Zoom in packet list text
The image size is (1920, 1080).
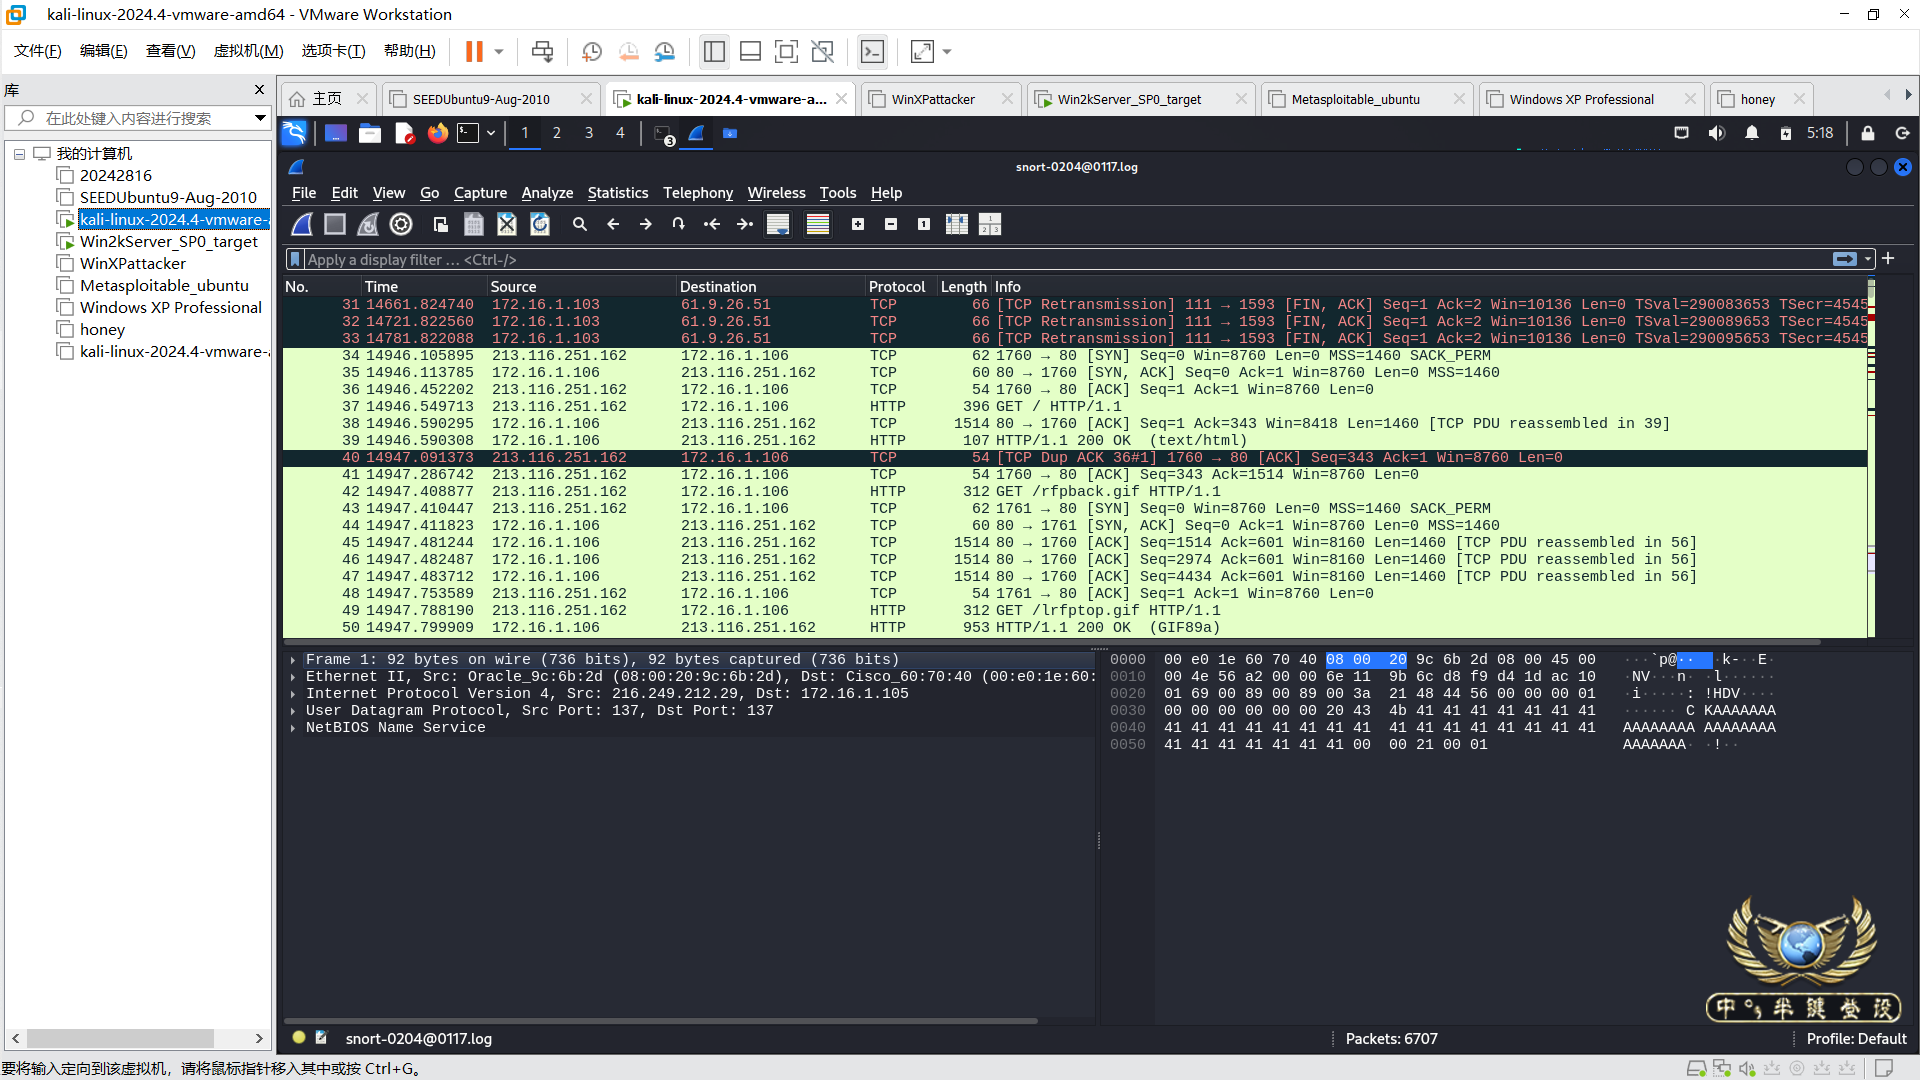click(858, 224)
